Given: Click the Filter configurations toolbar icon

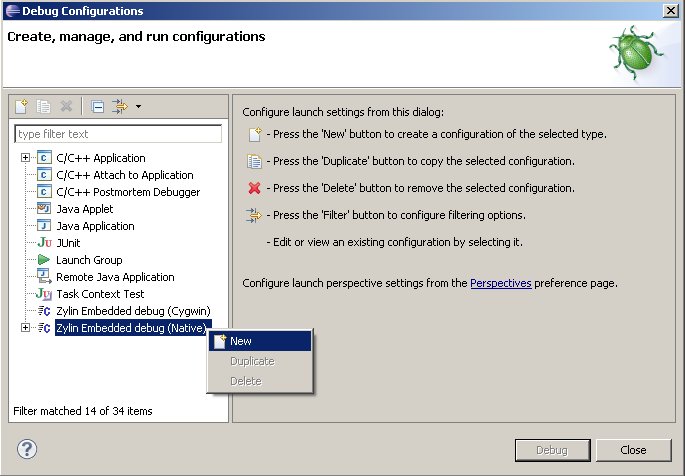Looking at the screenshot, I should point(120,106).
